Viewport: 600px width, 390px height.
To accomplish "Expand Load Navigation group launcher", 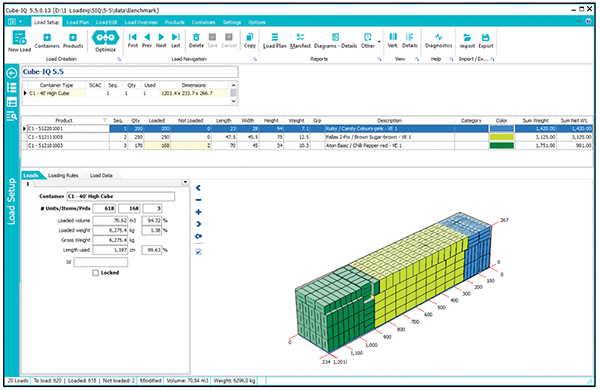I will [255, 59].
